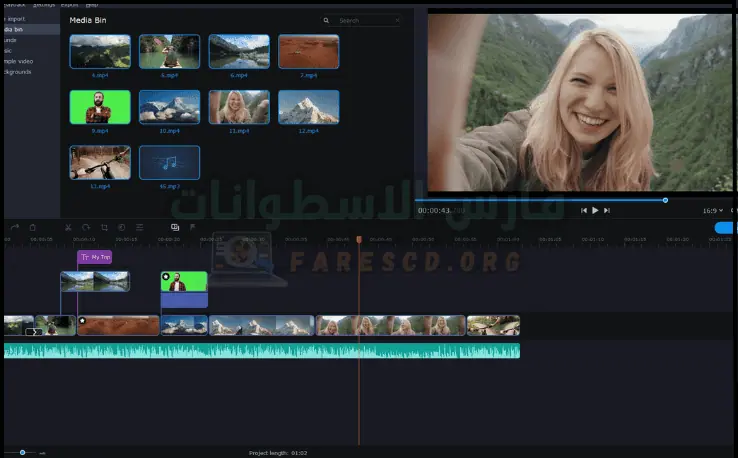Viewport: 738px width, 458px height.
Task: Click the rotate clip icon
Action: click(86, 227)
